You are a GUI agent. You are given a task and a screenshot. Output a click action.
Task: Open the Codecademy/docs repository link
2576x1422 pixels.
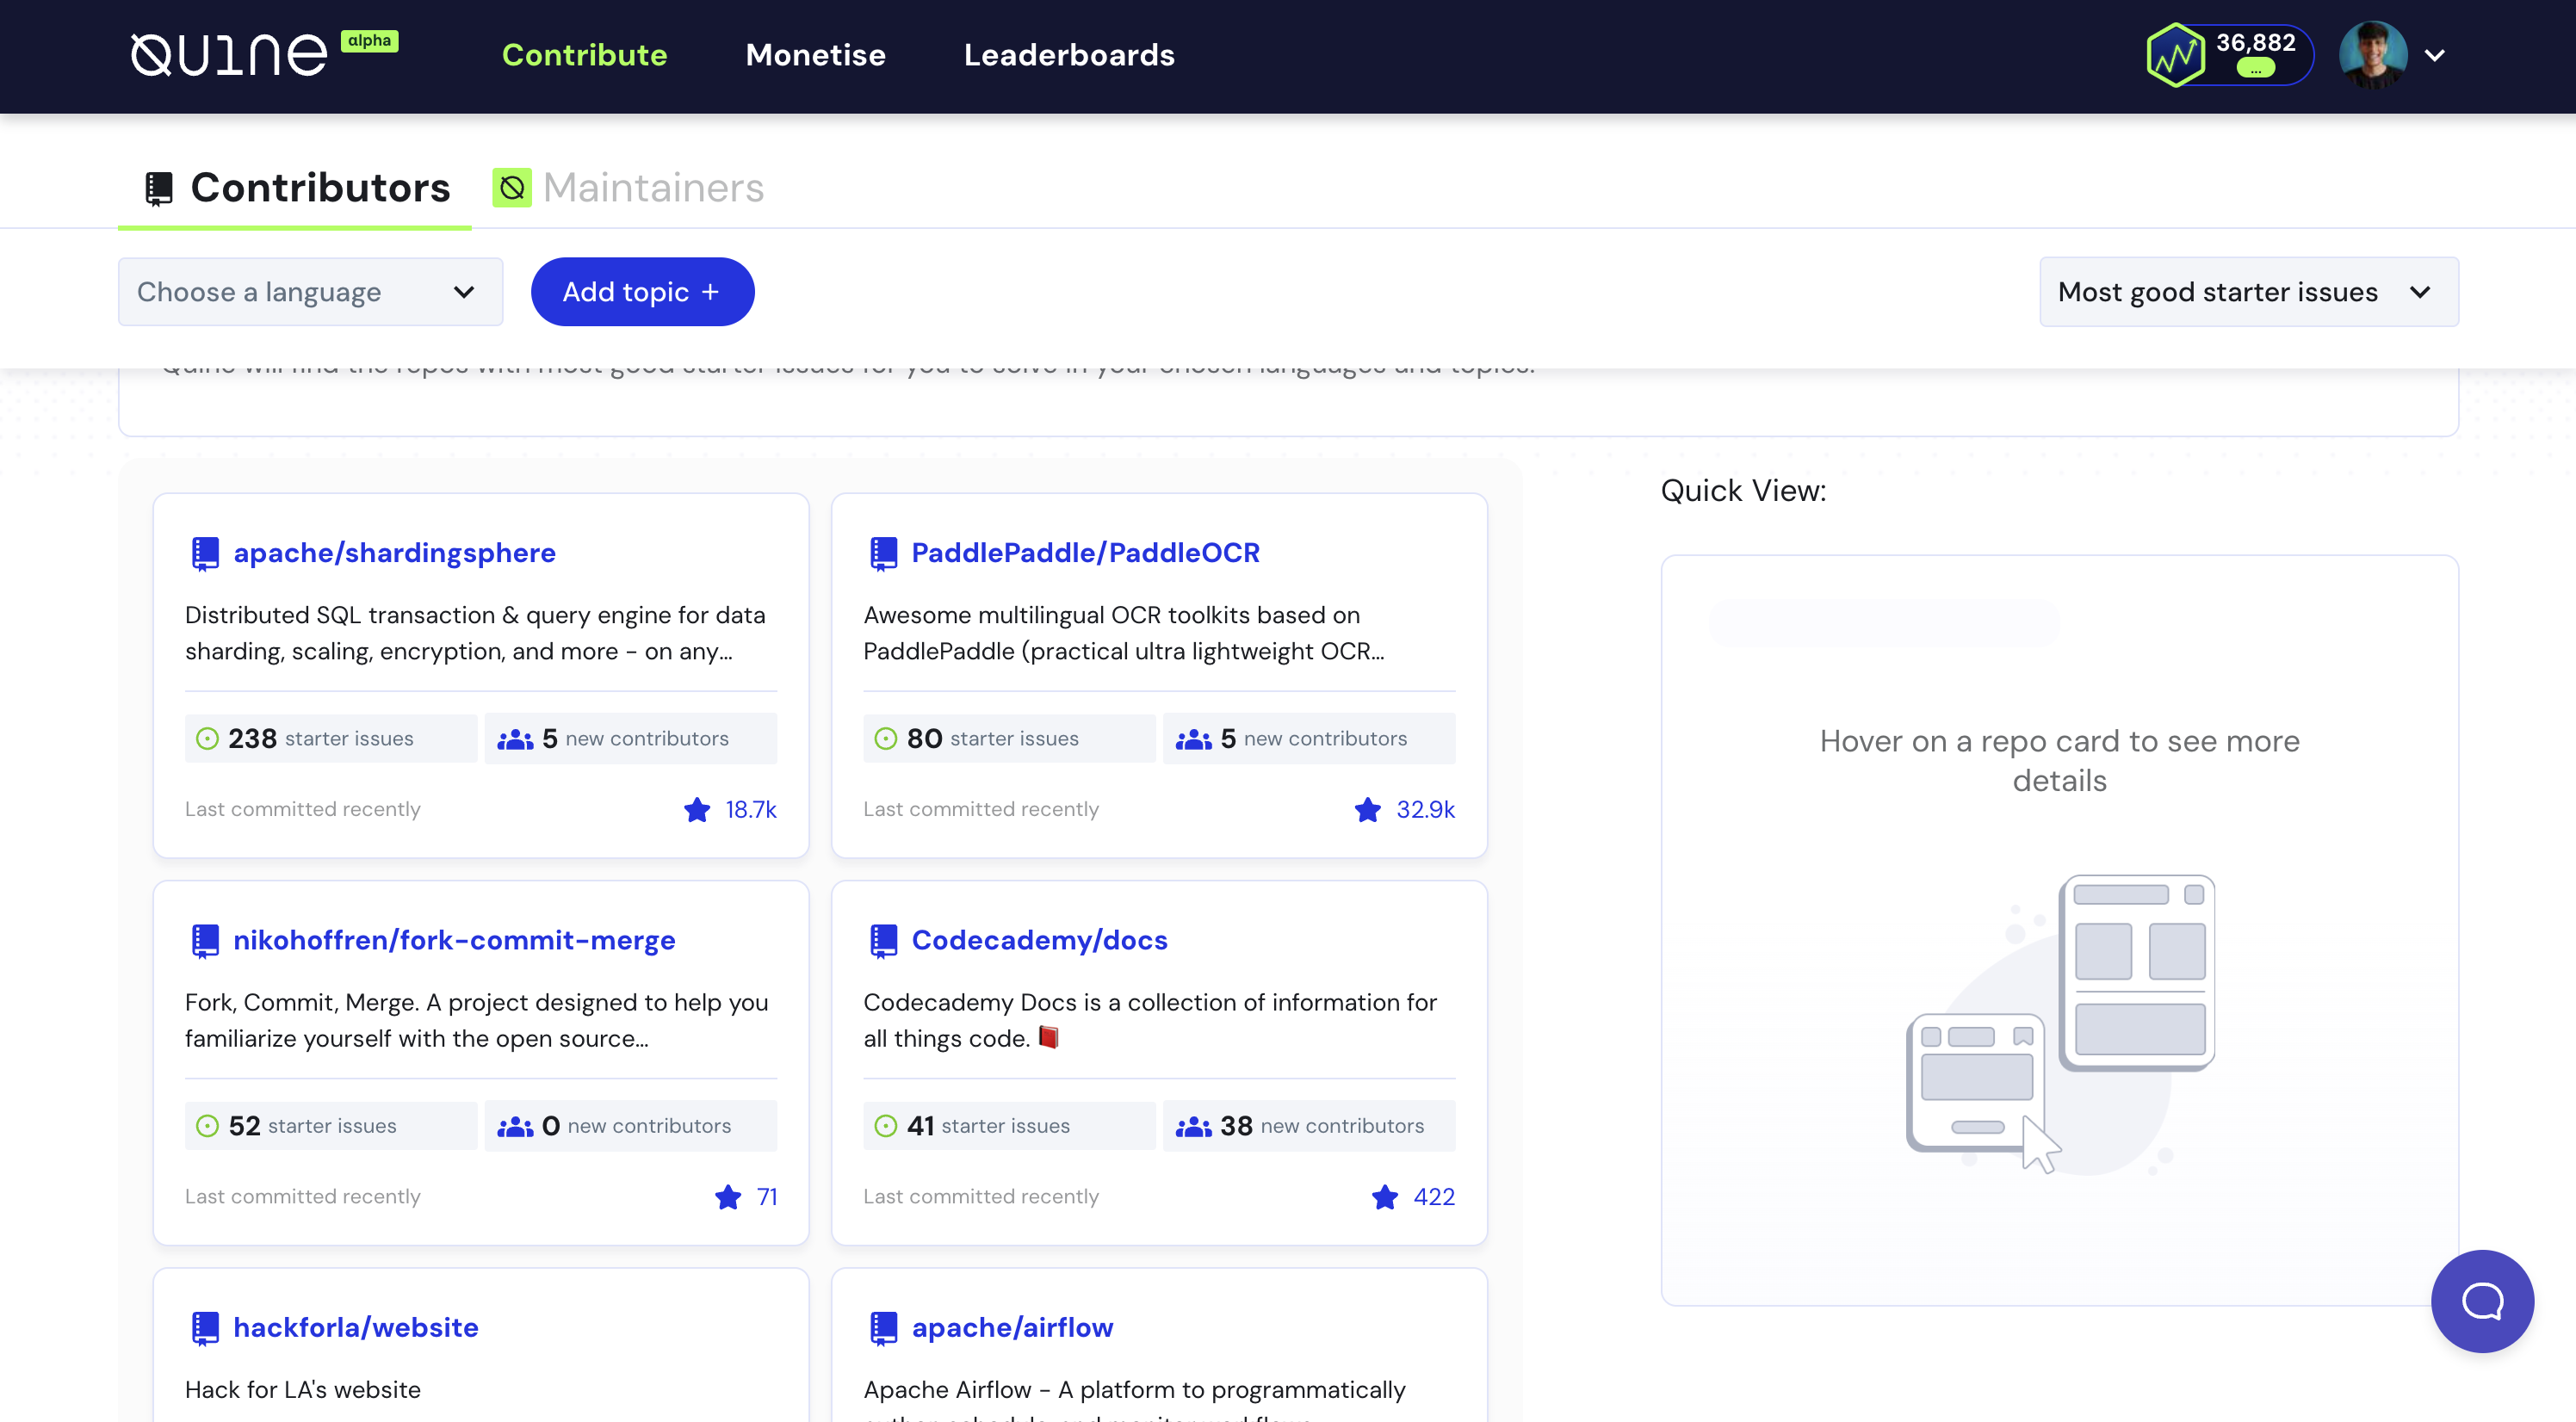click(1039, 940)
